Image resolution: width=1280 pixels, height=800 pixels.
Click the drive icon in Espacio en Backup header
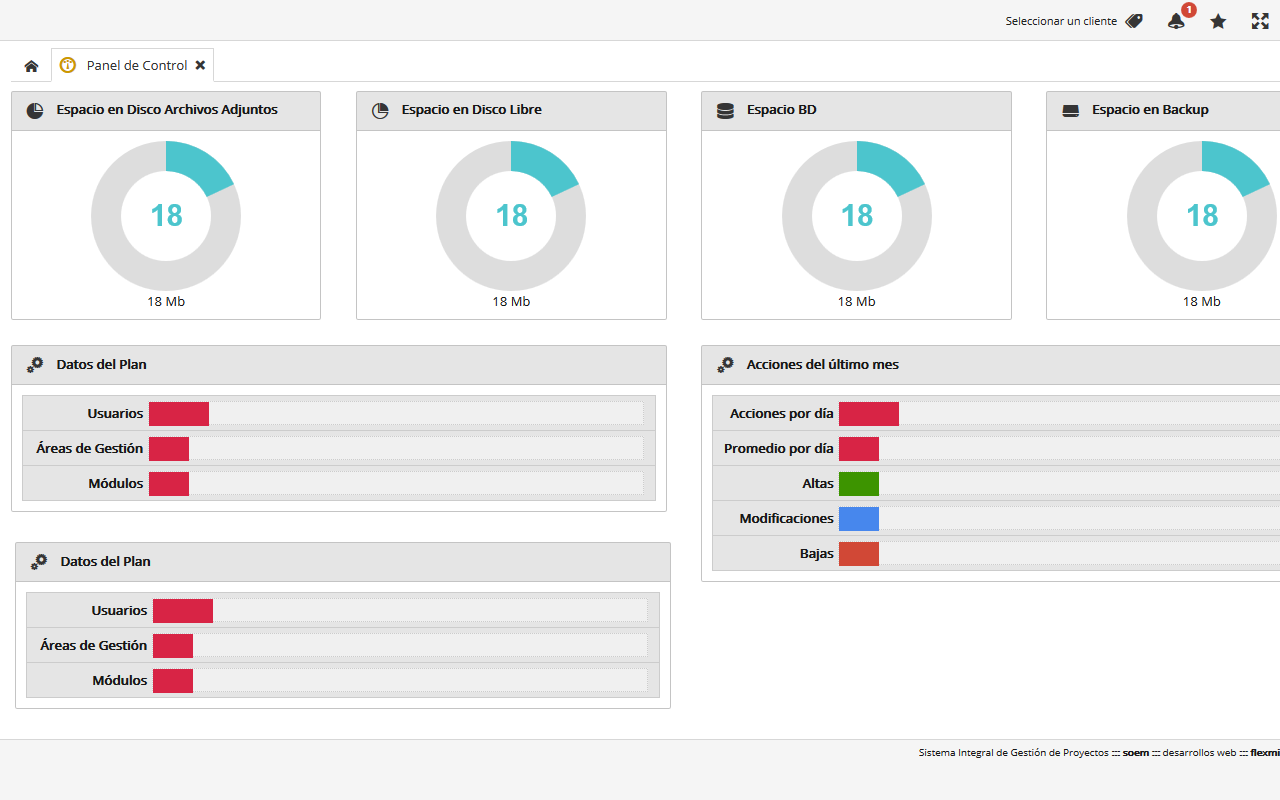click(1070, 110)
